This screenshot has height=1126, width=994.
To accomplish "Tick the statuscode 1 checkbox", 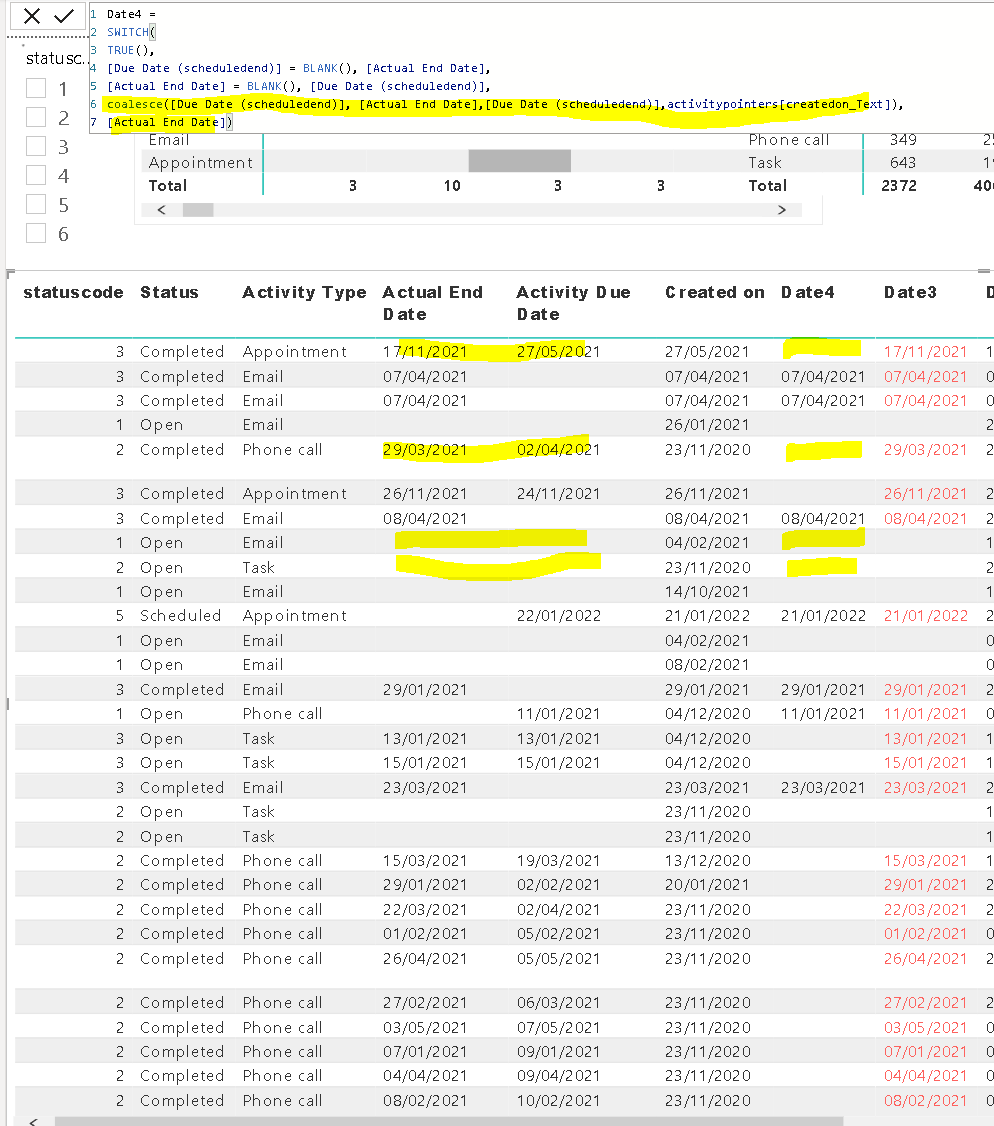I will pyautogui.click(x=36, y=88).
